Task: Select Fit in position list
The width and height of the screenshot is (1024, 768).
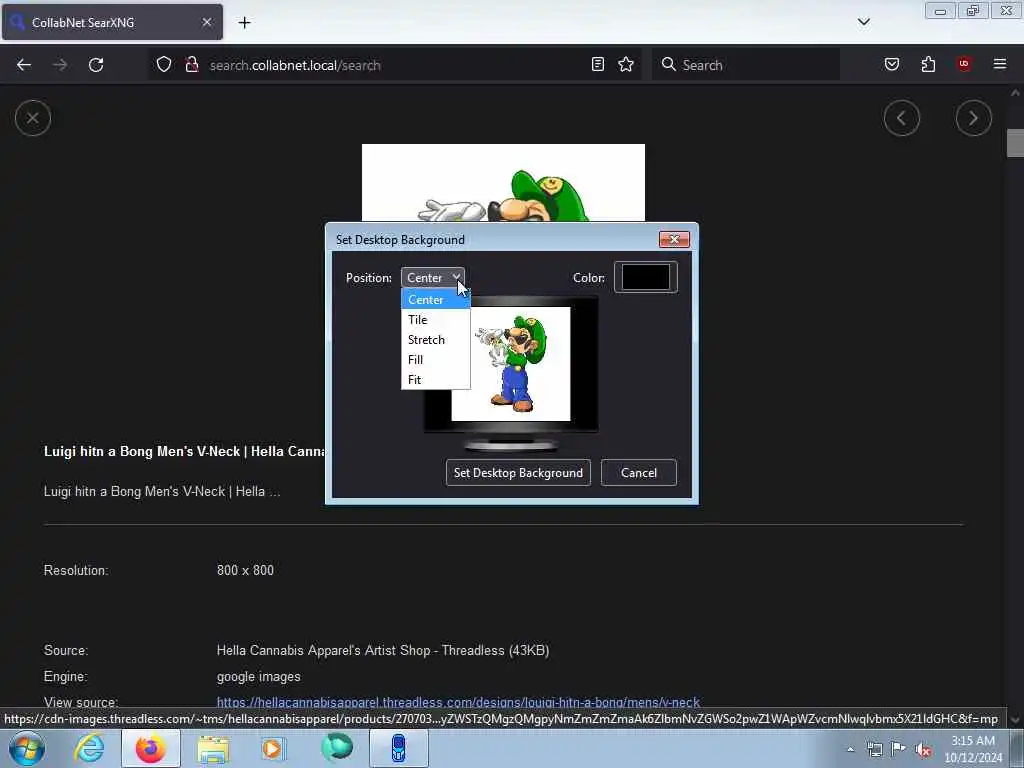Action: 435,379
